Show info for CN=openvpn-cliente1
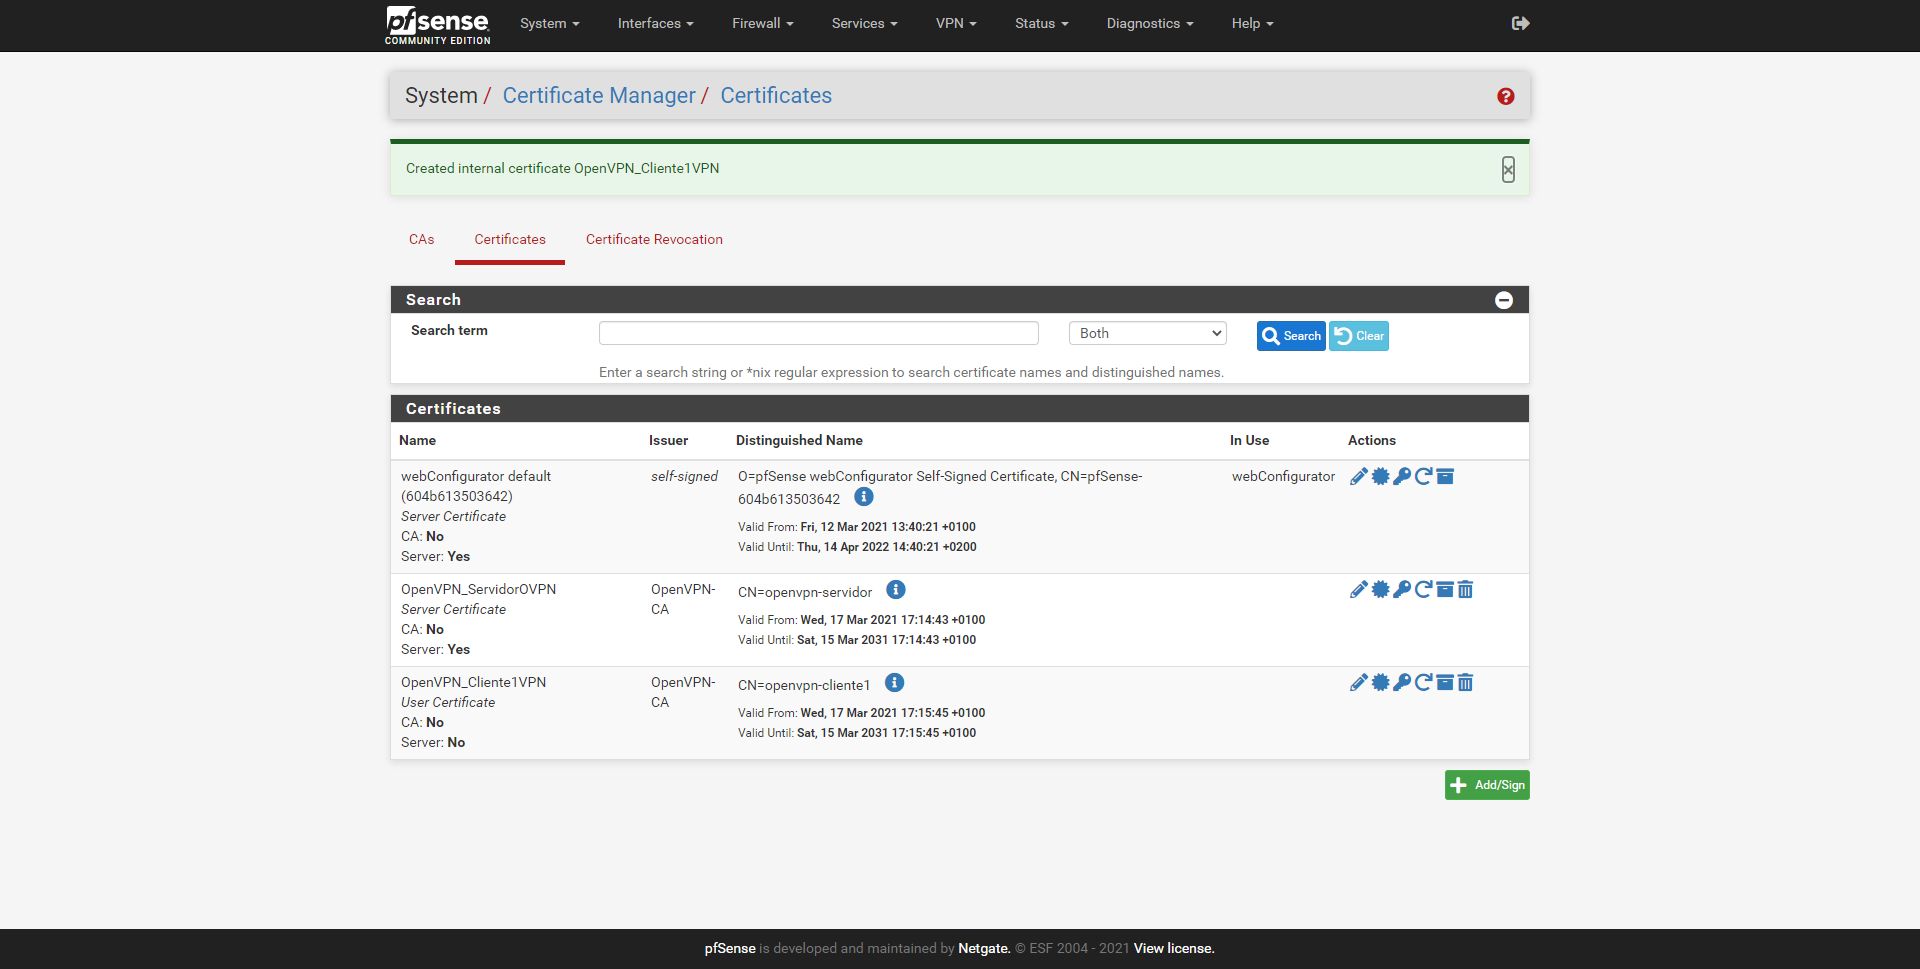 coord(895,683)
